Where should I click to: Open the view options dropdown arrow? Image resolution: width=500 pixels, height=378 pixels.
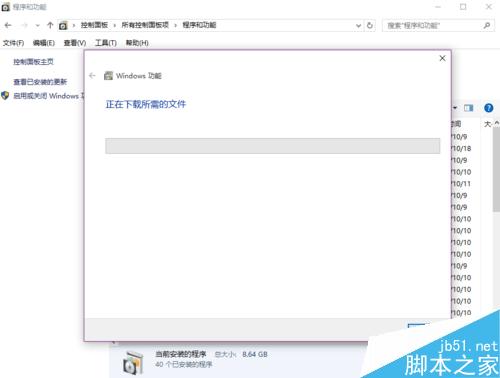(x=455, y=108)
